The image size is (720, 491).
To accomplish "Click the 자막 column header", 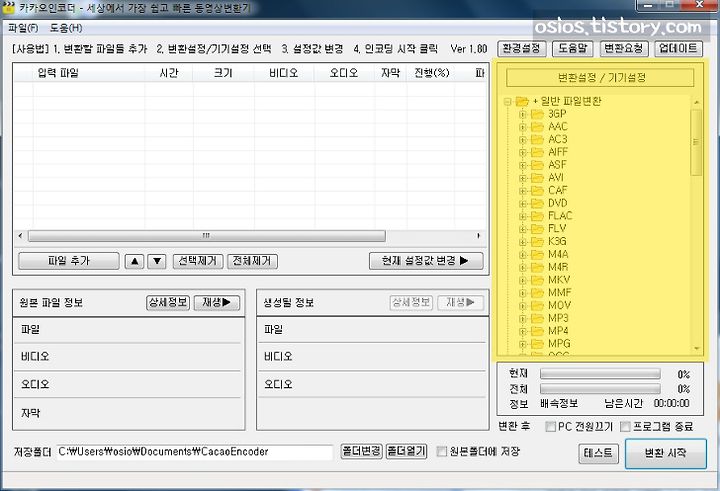I will click(x=390, y=73).
